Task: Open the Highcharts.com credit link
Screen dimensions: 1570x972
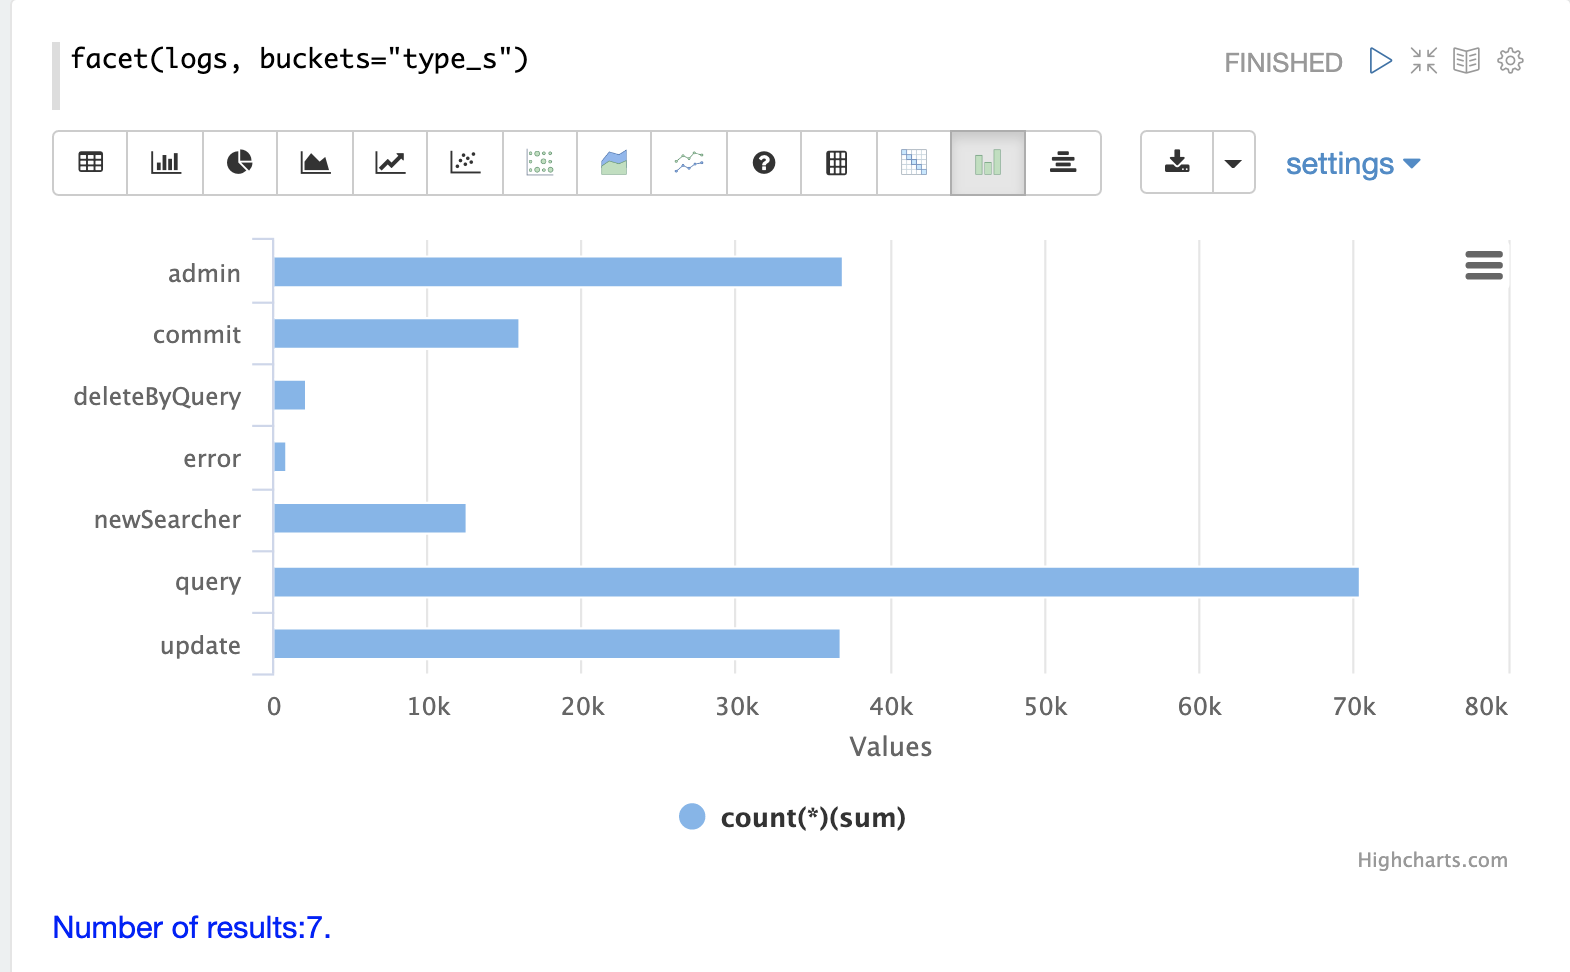Action: 1431,860
